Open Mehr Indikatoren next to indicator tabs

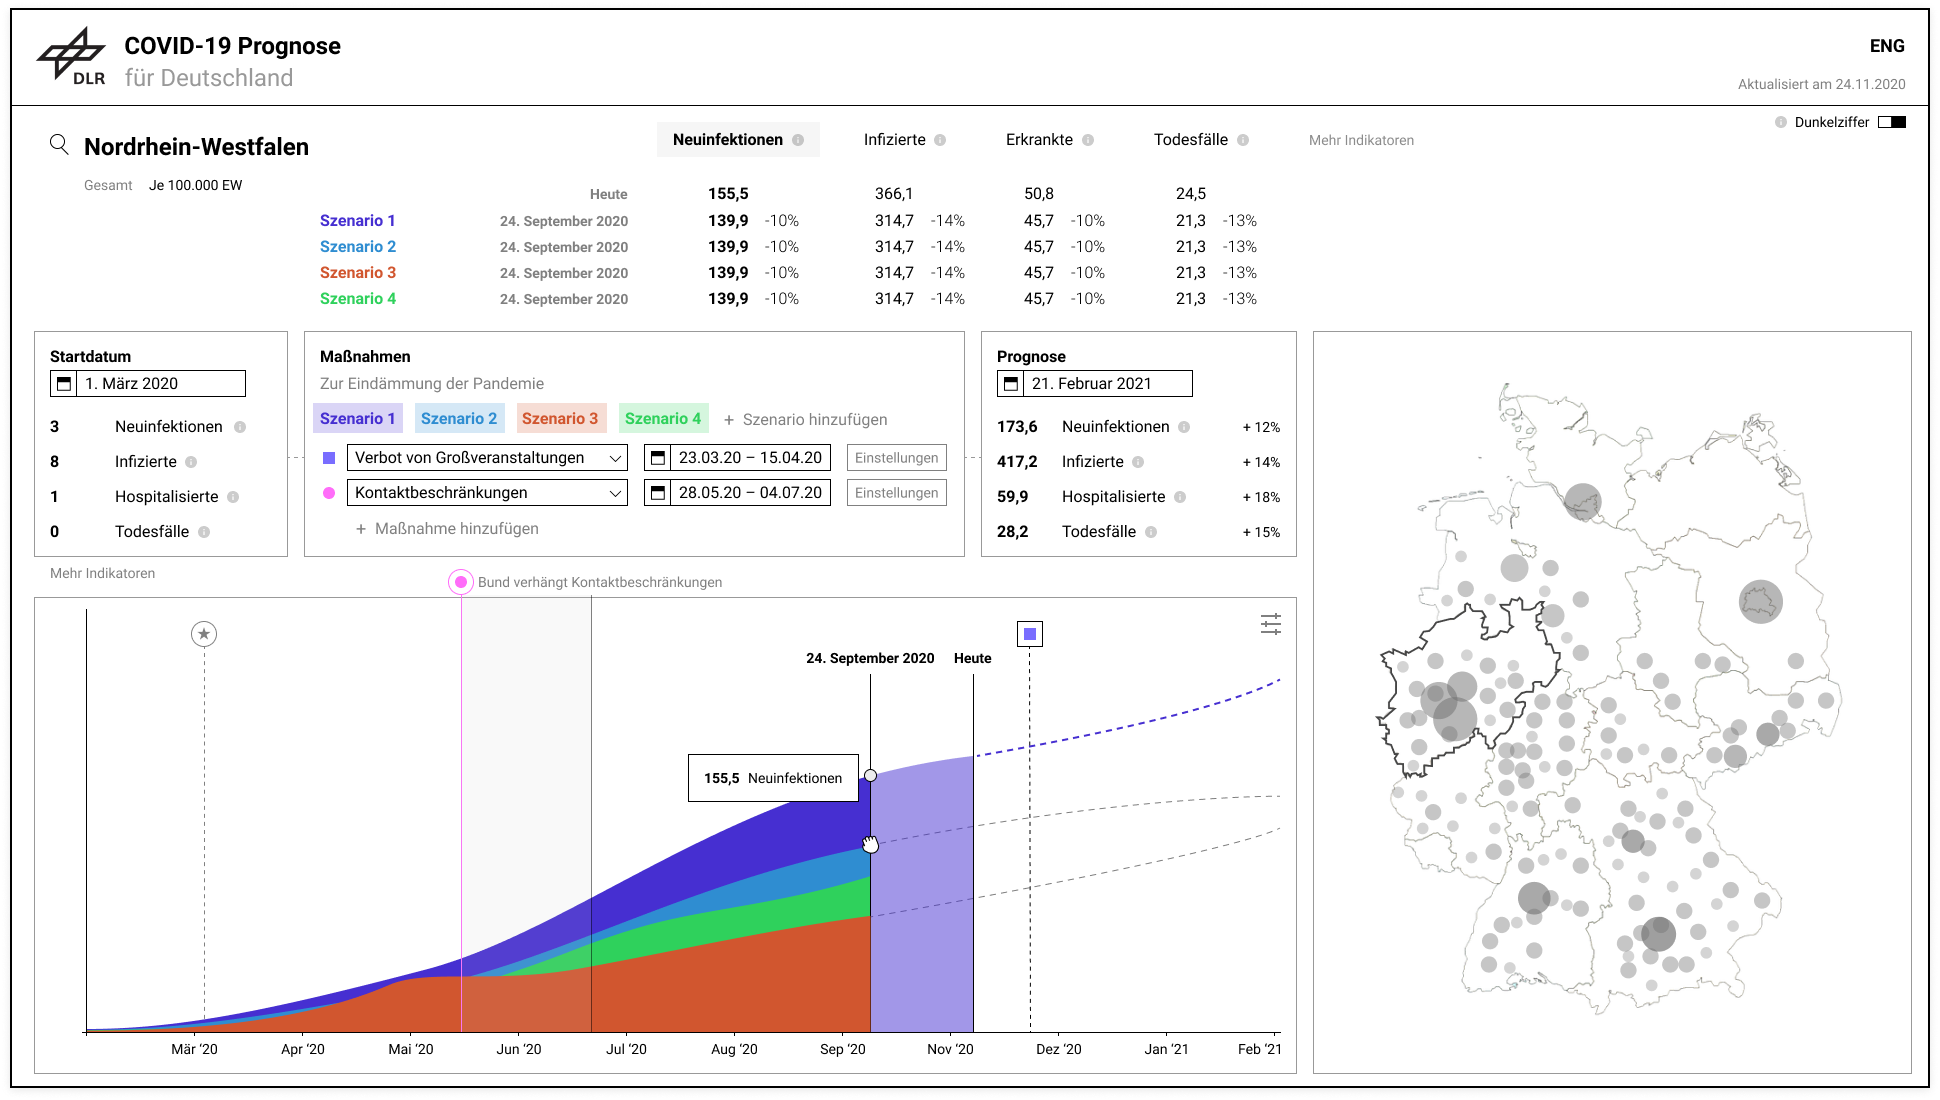pos(1361,140)
